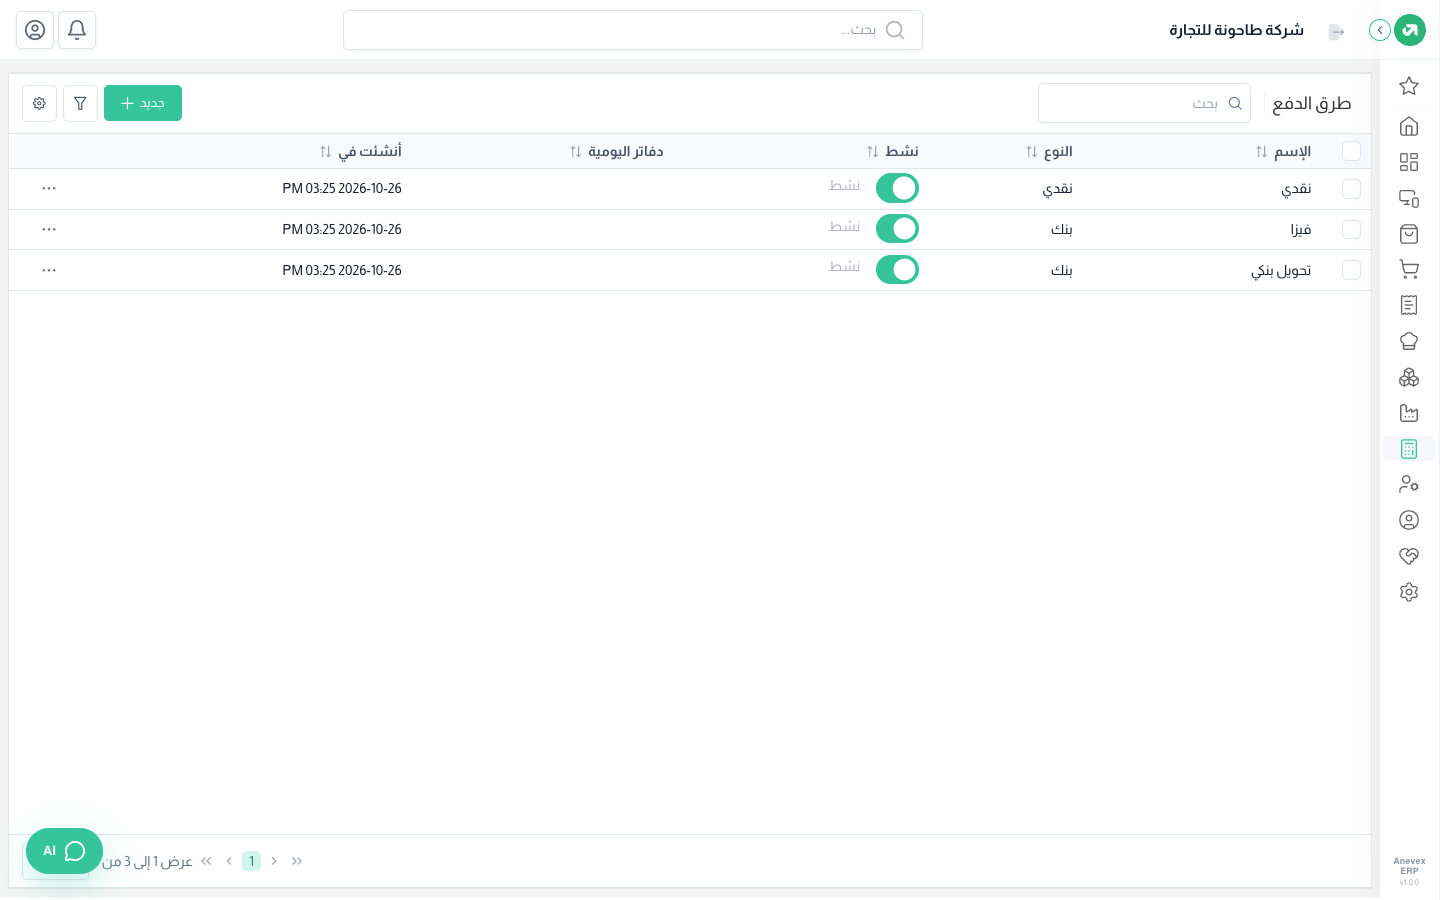
Task: Open the three-dot menu for فيزا row
Action: click(49, 229)
